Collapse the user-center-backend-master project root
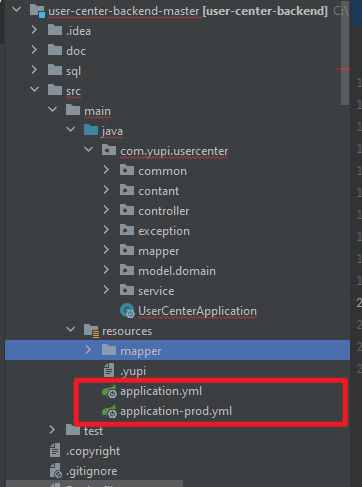The image size is (362, 487). click(16, 10)
